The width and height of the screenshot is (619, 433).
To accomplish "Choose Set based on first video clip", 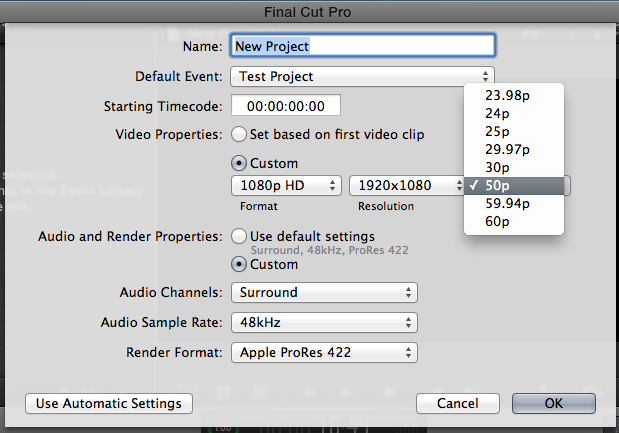I will coord(240,134).
